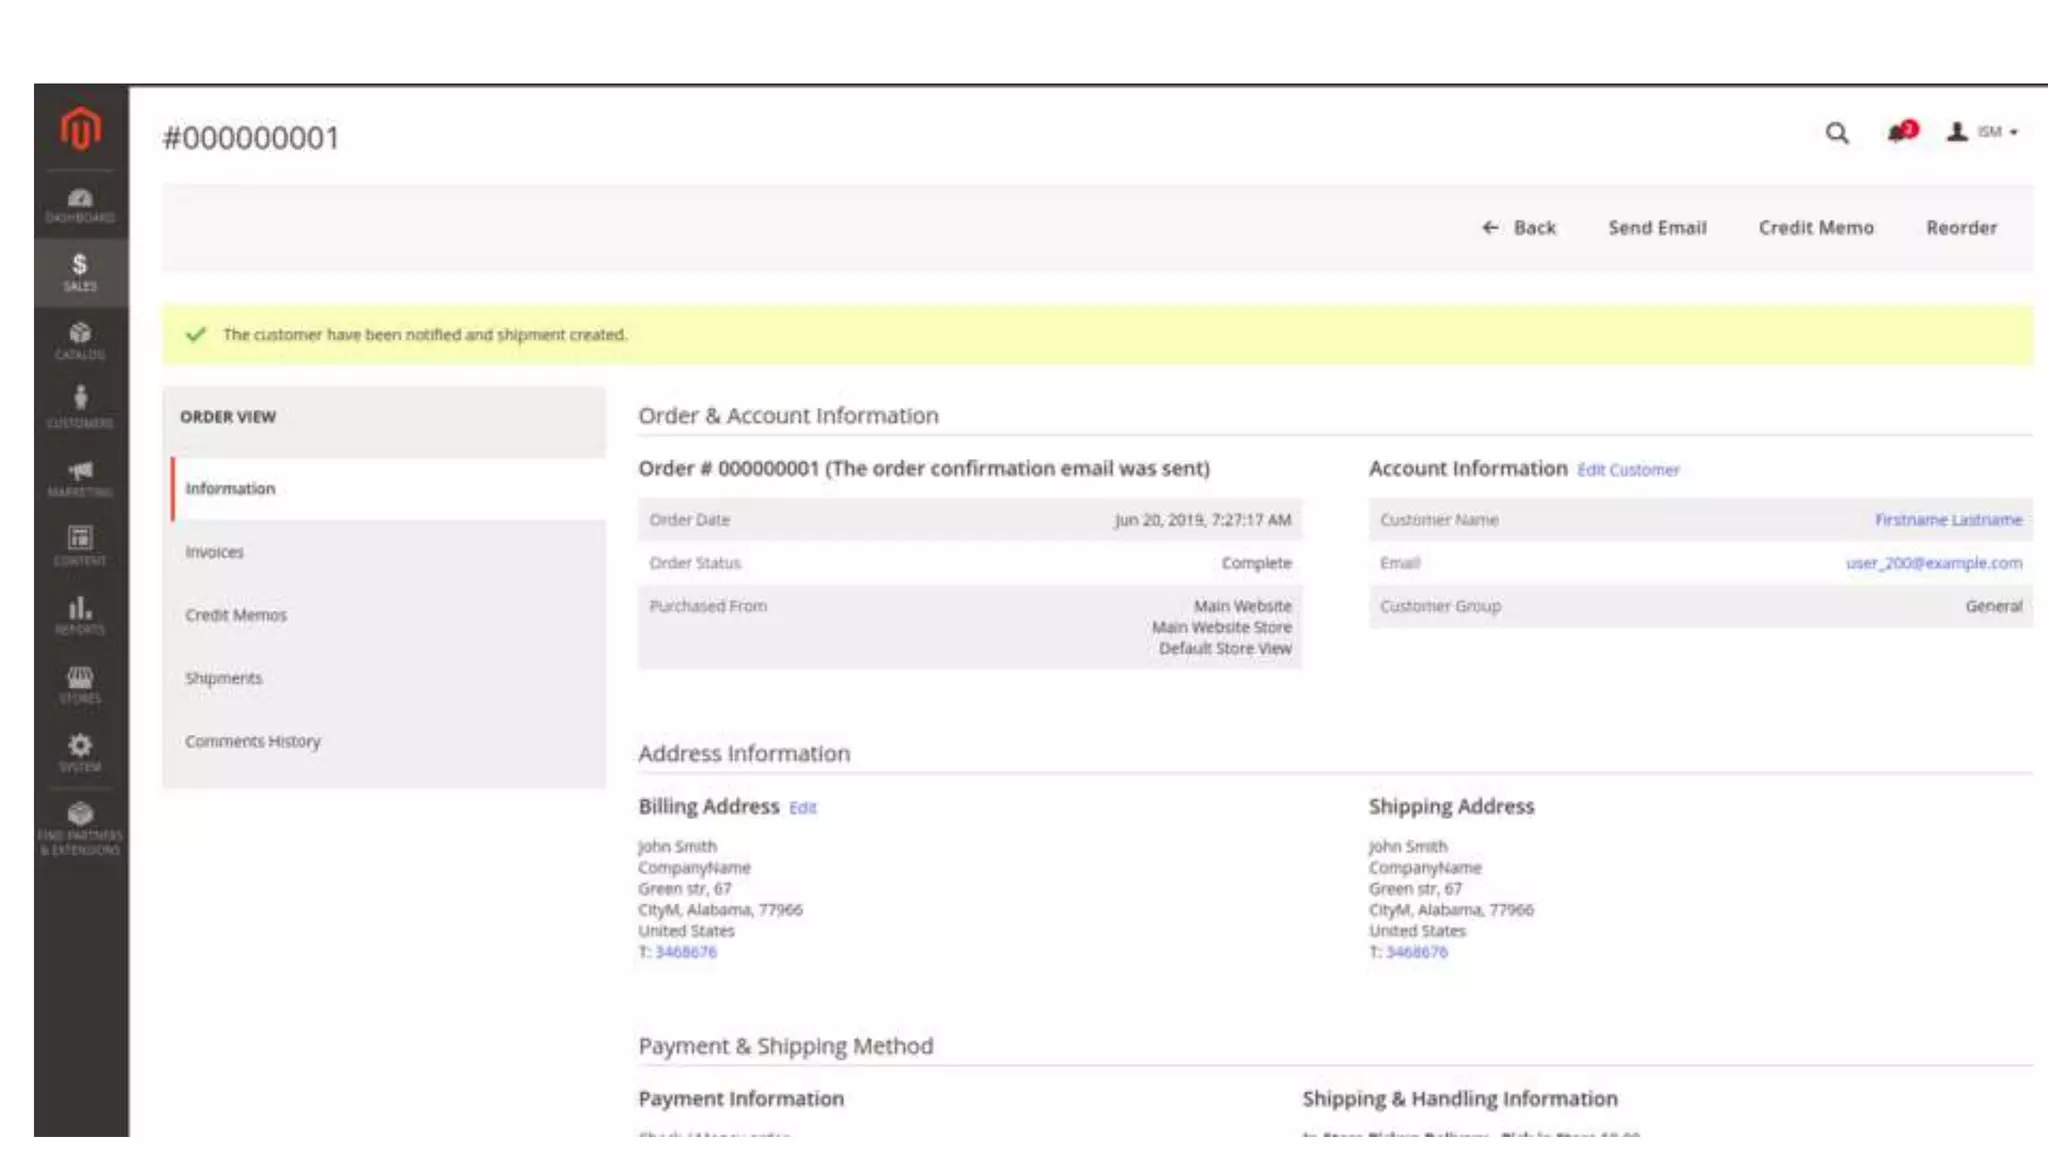Click the Magento logo icon
2048x1152 pixels.
pyautogui.click(x=80, y=129)
